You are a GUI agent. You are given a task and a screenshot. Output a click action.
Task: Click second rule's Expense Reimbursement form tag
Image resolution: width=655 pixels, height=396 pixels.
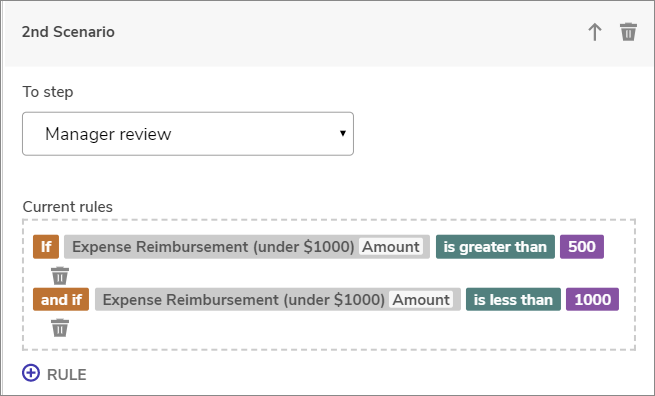[244, 300]
